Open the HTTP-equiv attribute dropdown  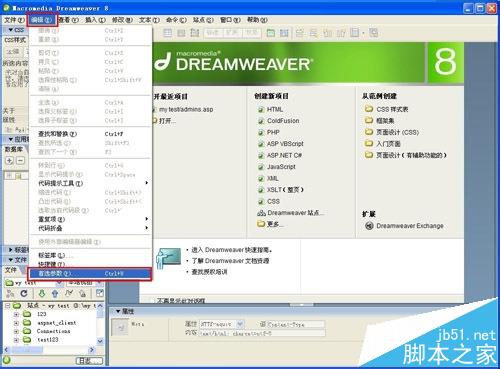[240, 324]
